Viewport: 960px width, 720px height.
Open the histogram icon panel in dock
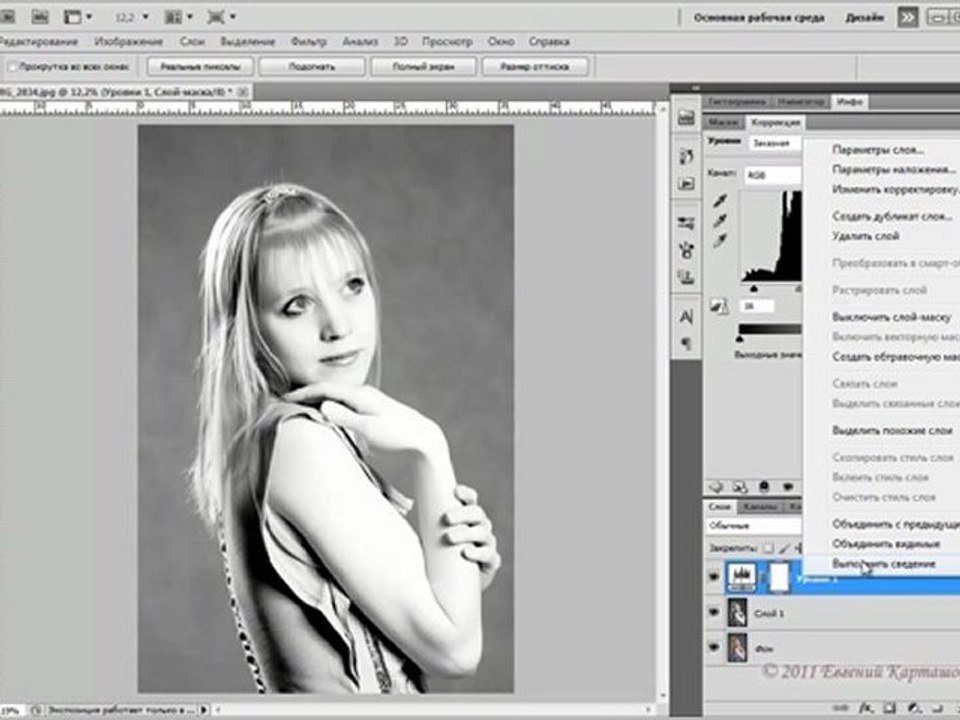tap(686, 117)
